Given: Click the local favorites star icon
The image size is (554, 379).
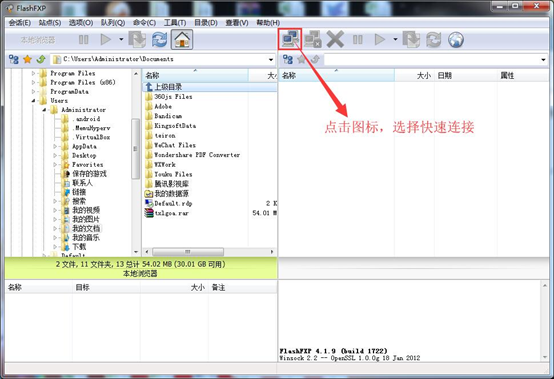Looking at the screenshot, I should coord(27,59).
